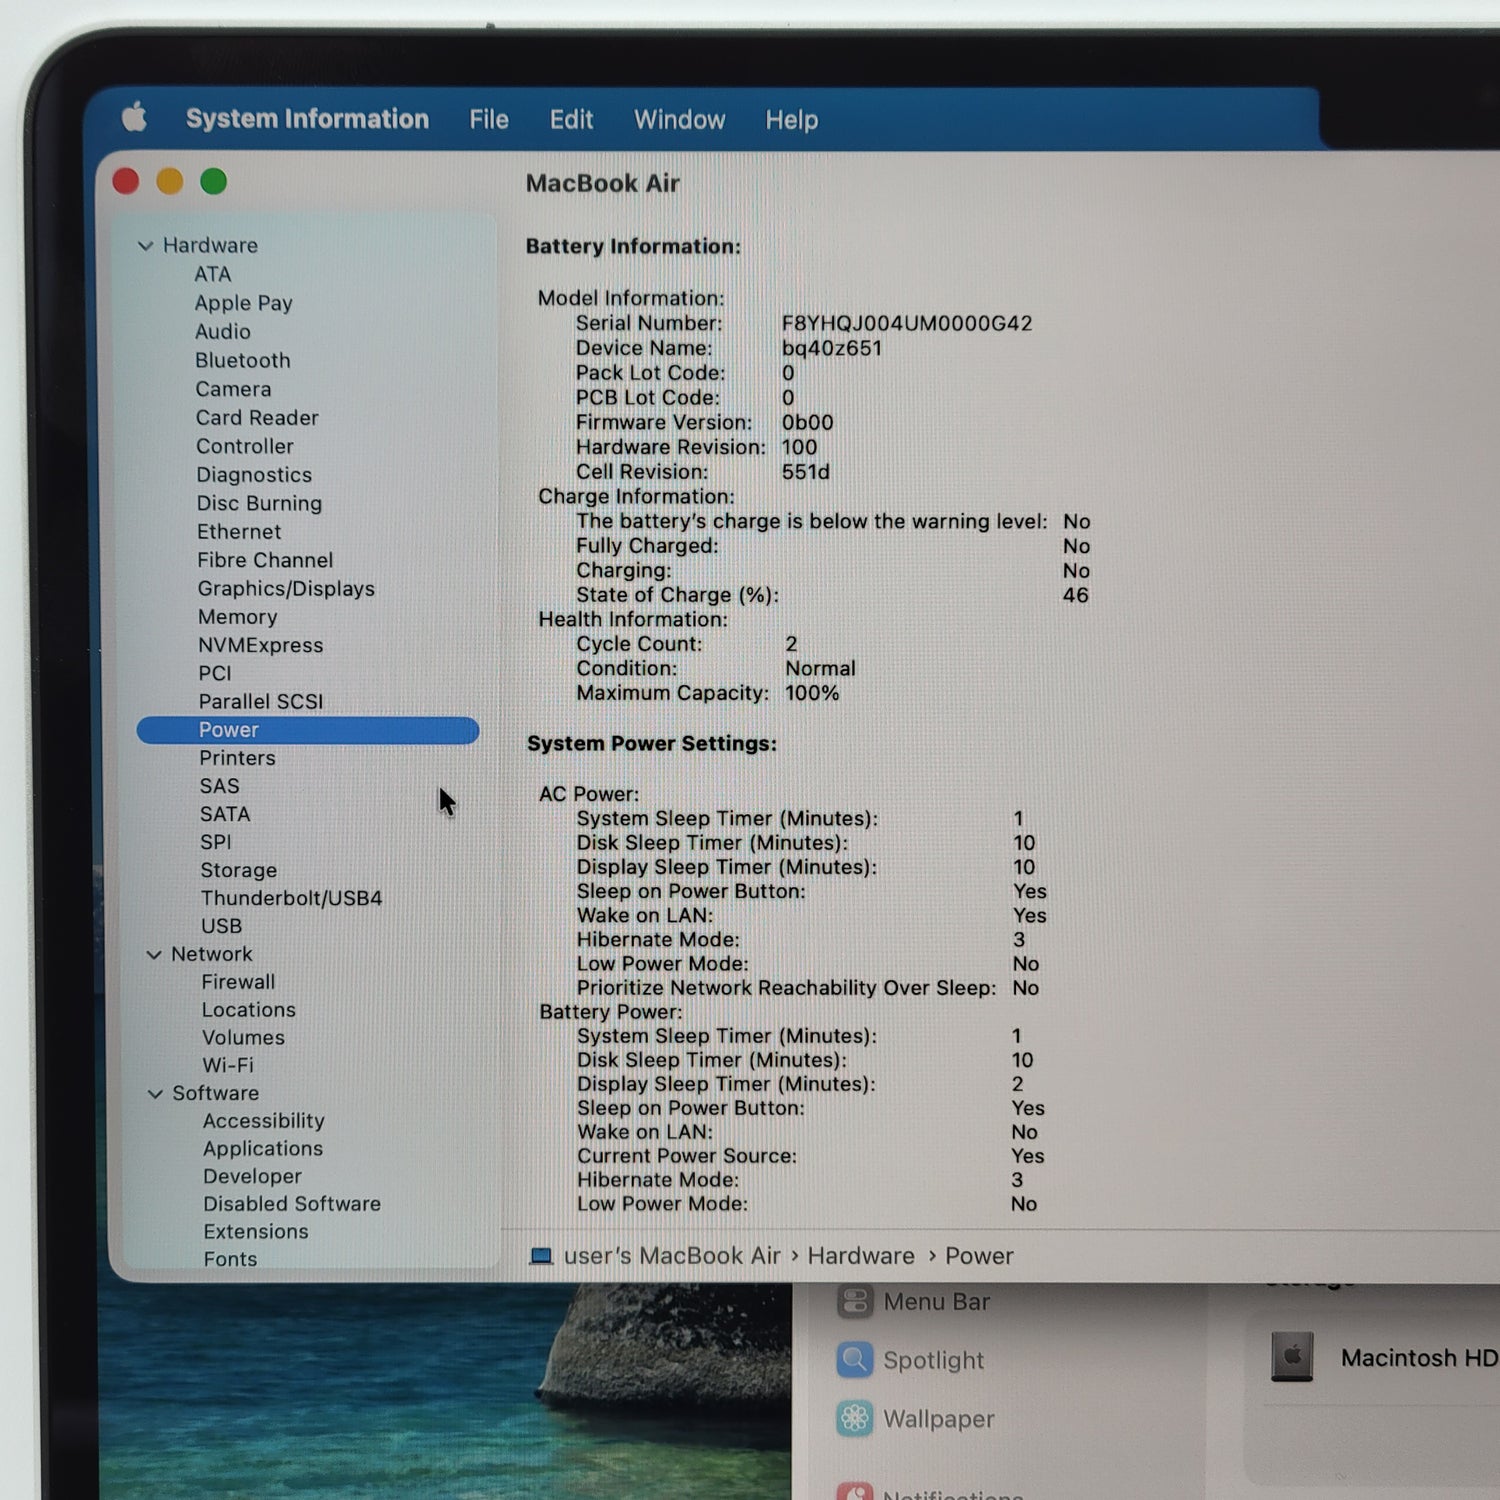This screenshot has height=1500, width=1500.
Task: Open Spotlight settings in System Settings
Action: [x=934, y=1361]
